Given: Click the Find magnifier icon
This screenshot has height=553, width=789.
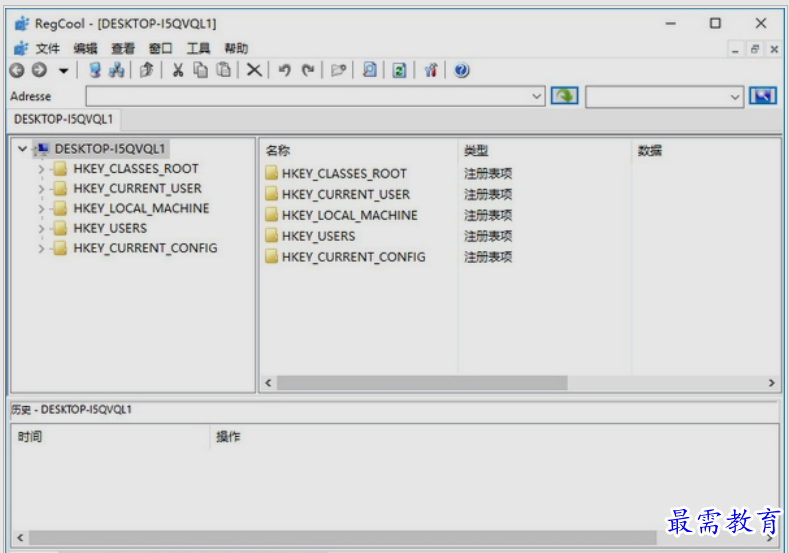Looking at the screenshot, I should pos(369,70).
